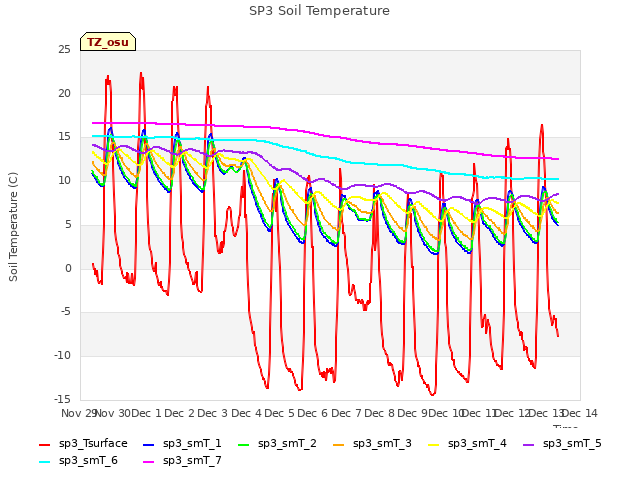Click the 20 y-axis tick label
The width and height of the screenshot is (640, 480).
pyautogui.click(x=64, y=93)
